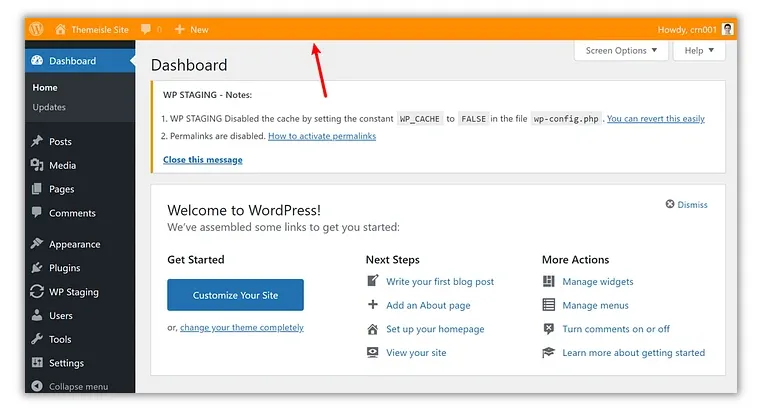Click the graduation cap icon beside Learn more
The width and height of the screenshot is (765, 409).
tap(549, 352)
